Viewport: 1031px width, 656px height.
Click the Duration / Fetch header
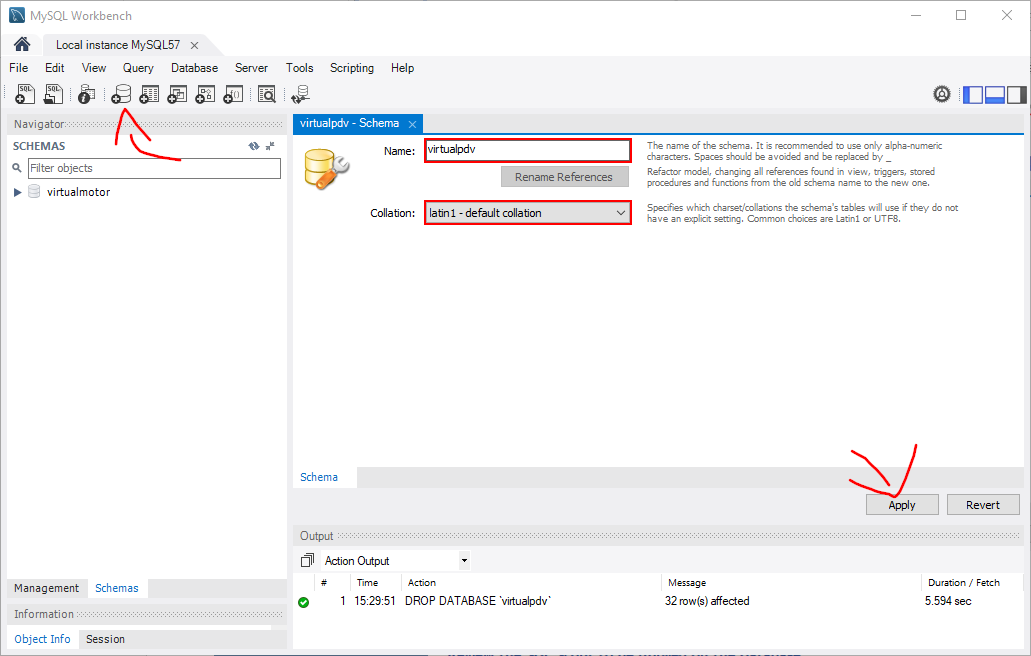tap(963, 582)
